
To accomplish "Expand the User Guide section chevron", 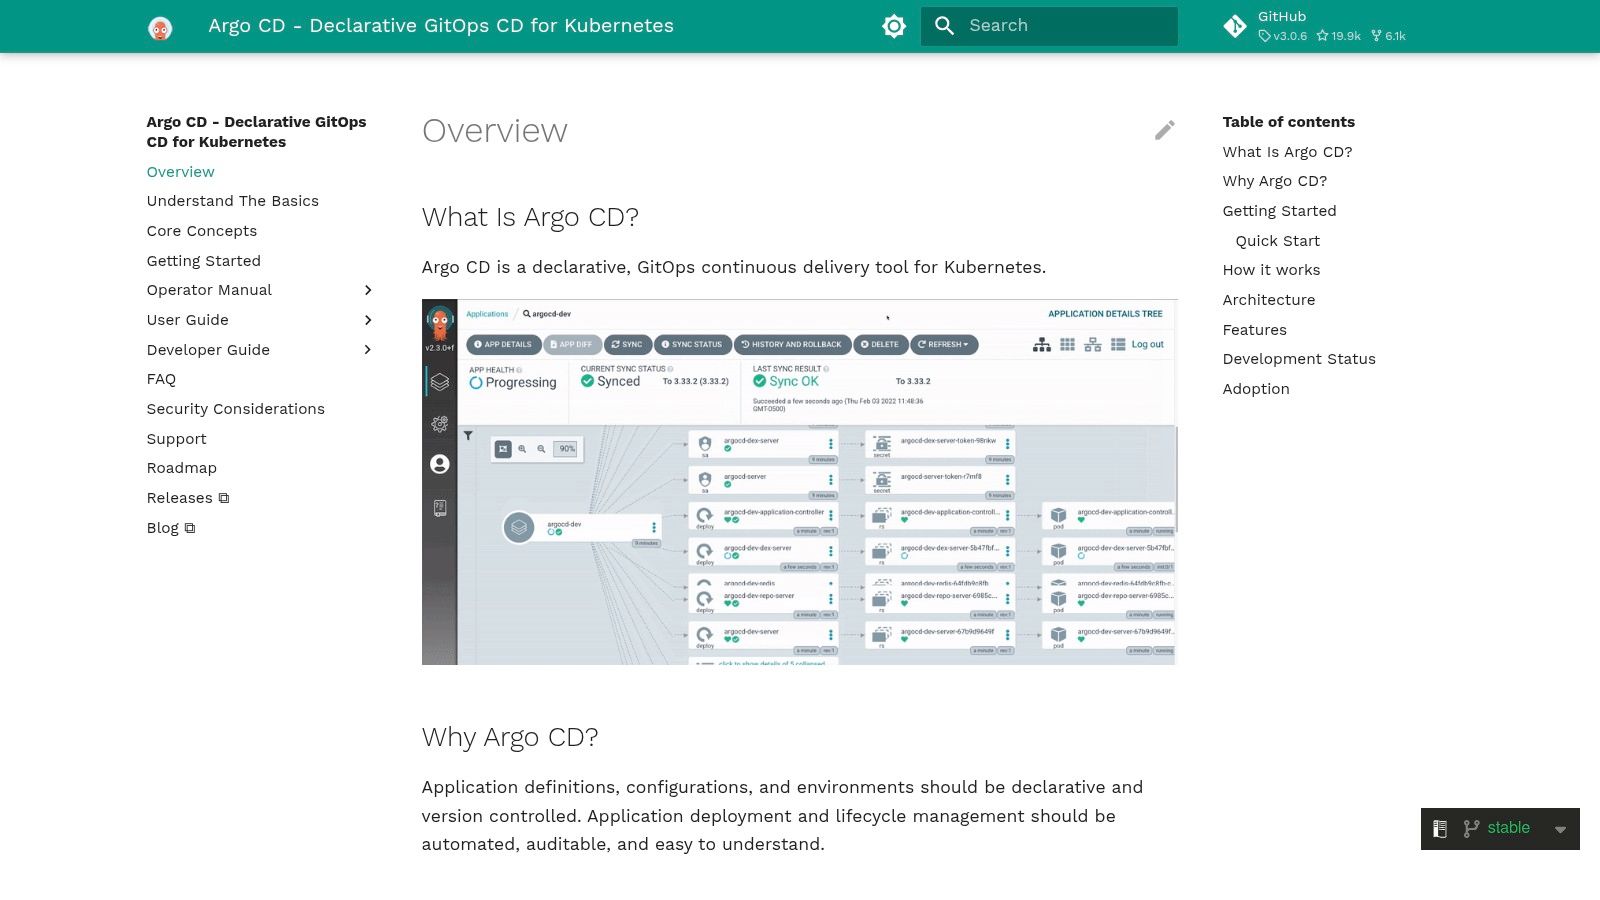I will 368,320.
